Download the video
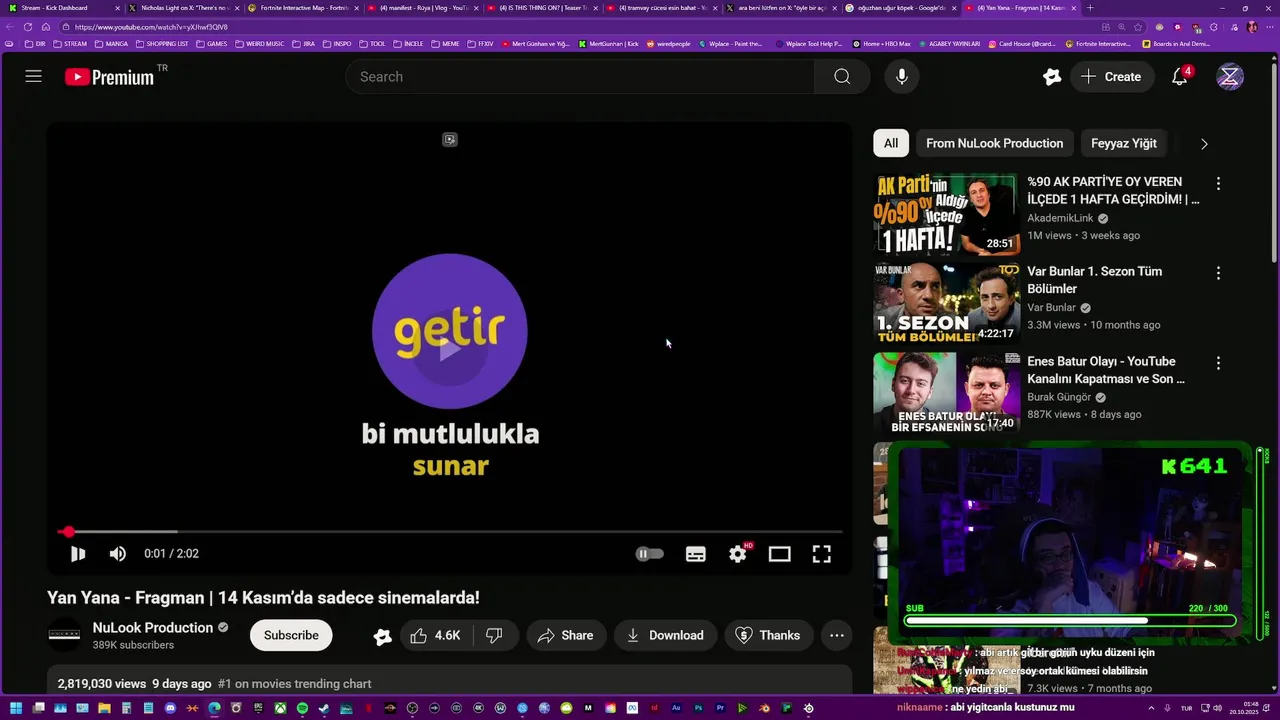The width and height of the screenshot is (1280, 720). coord(665,635)
